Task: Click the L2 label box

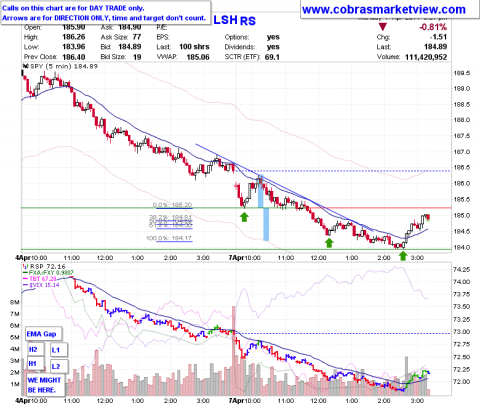Action: click(56, 366)
